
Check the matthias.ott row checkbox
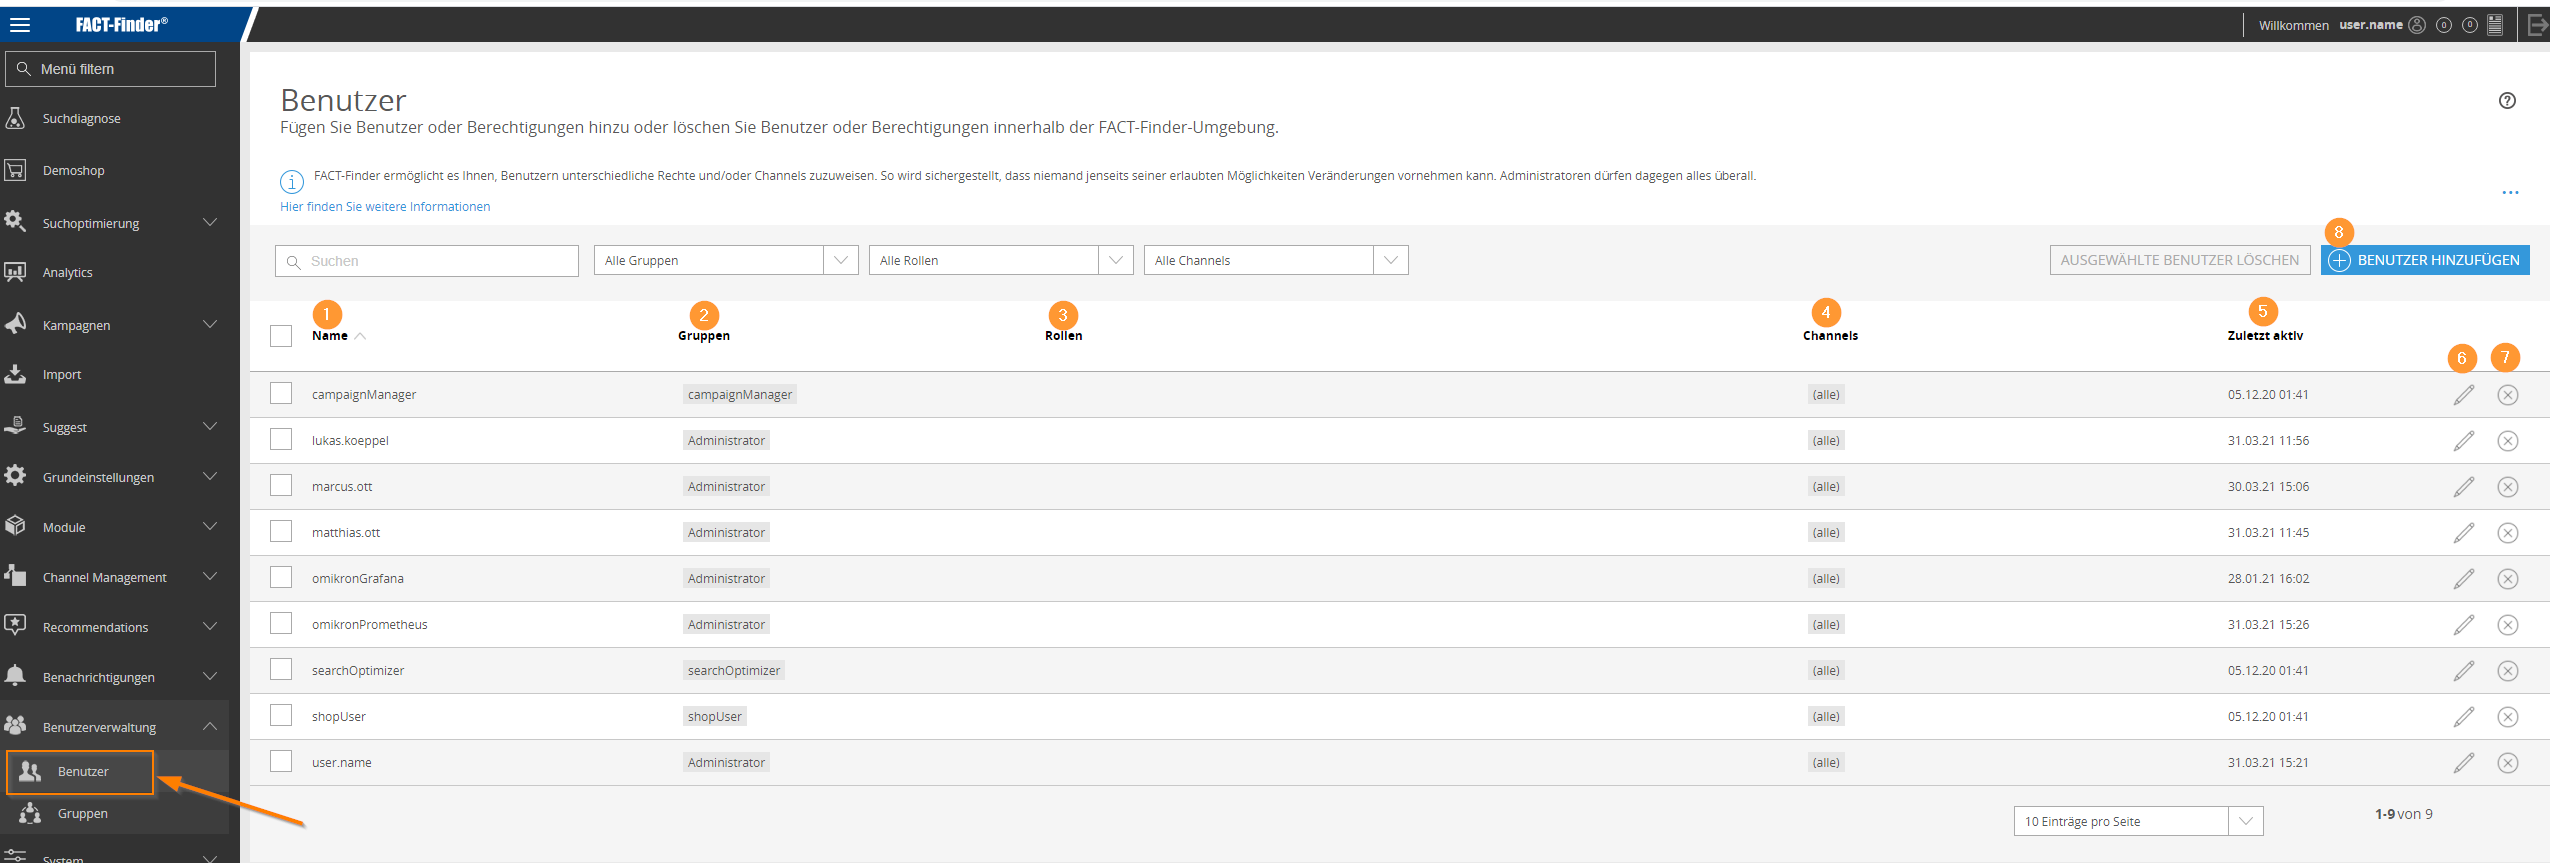point(281,531)
